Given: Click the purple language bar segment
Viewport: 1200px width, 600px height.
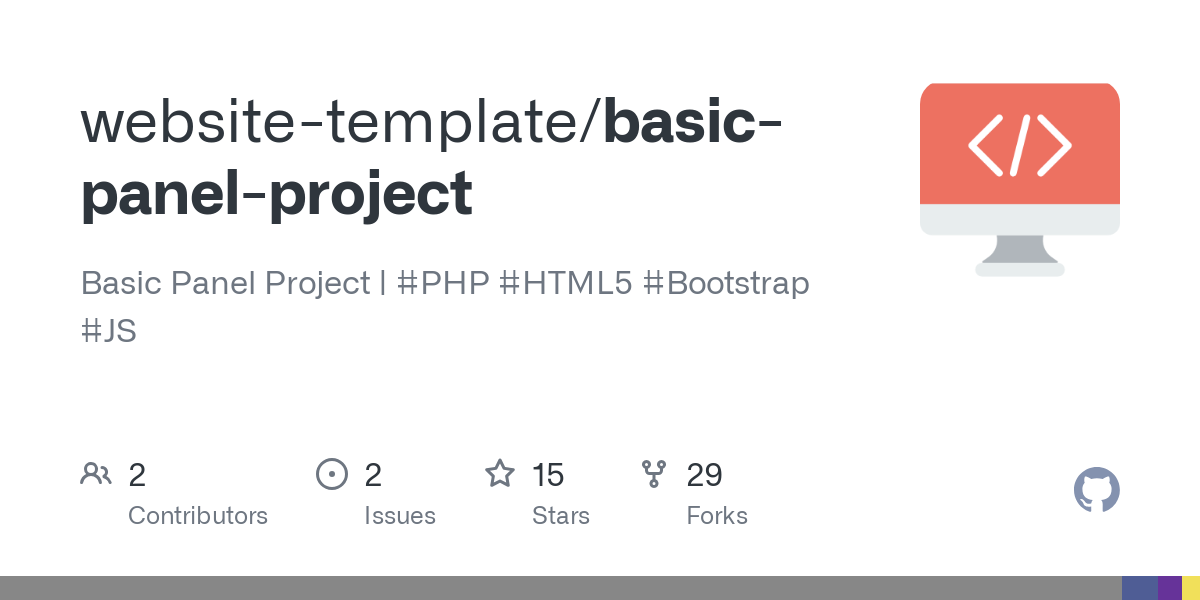Looking at the screenshot, I should tap(1169, 588).
